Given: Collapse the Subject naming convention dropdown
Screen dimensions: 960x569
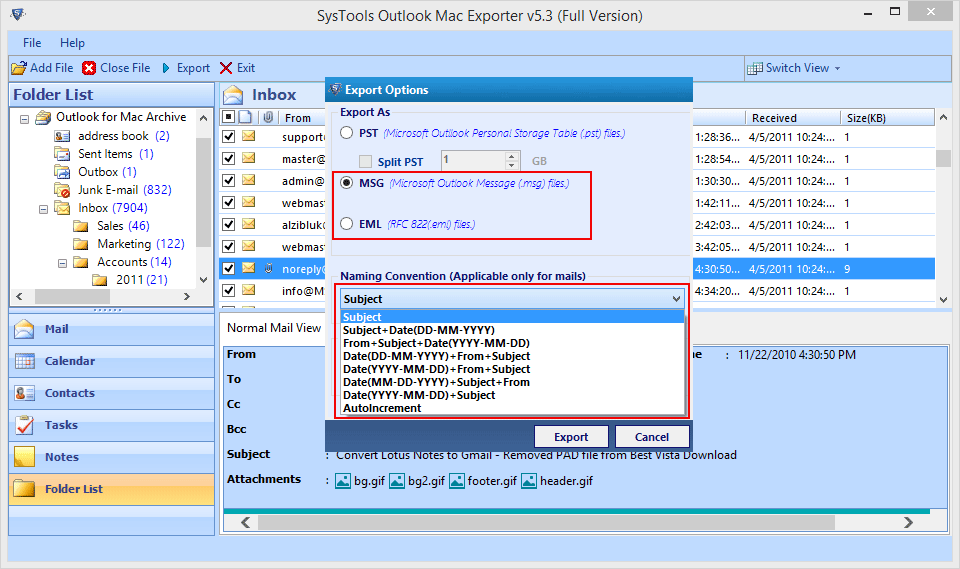Looking at the screenshot, I should pos(676,299).
